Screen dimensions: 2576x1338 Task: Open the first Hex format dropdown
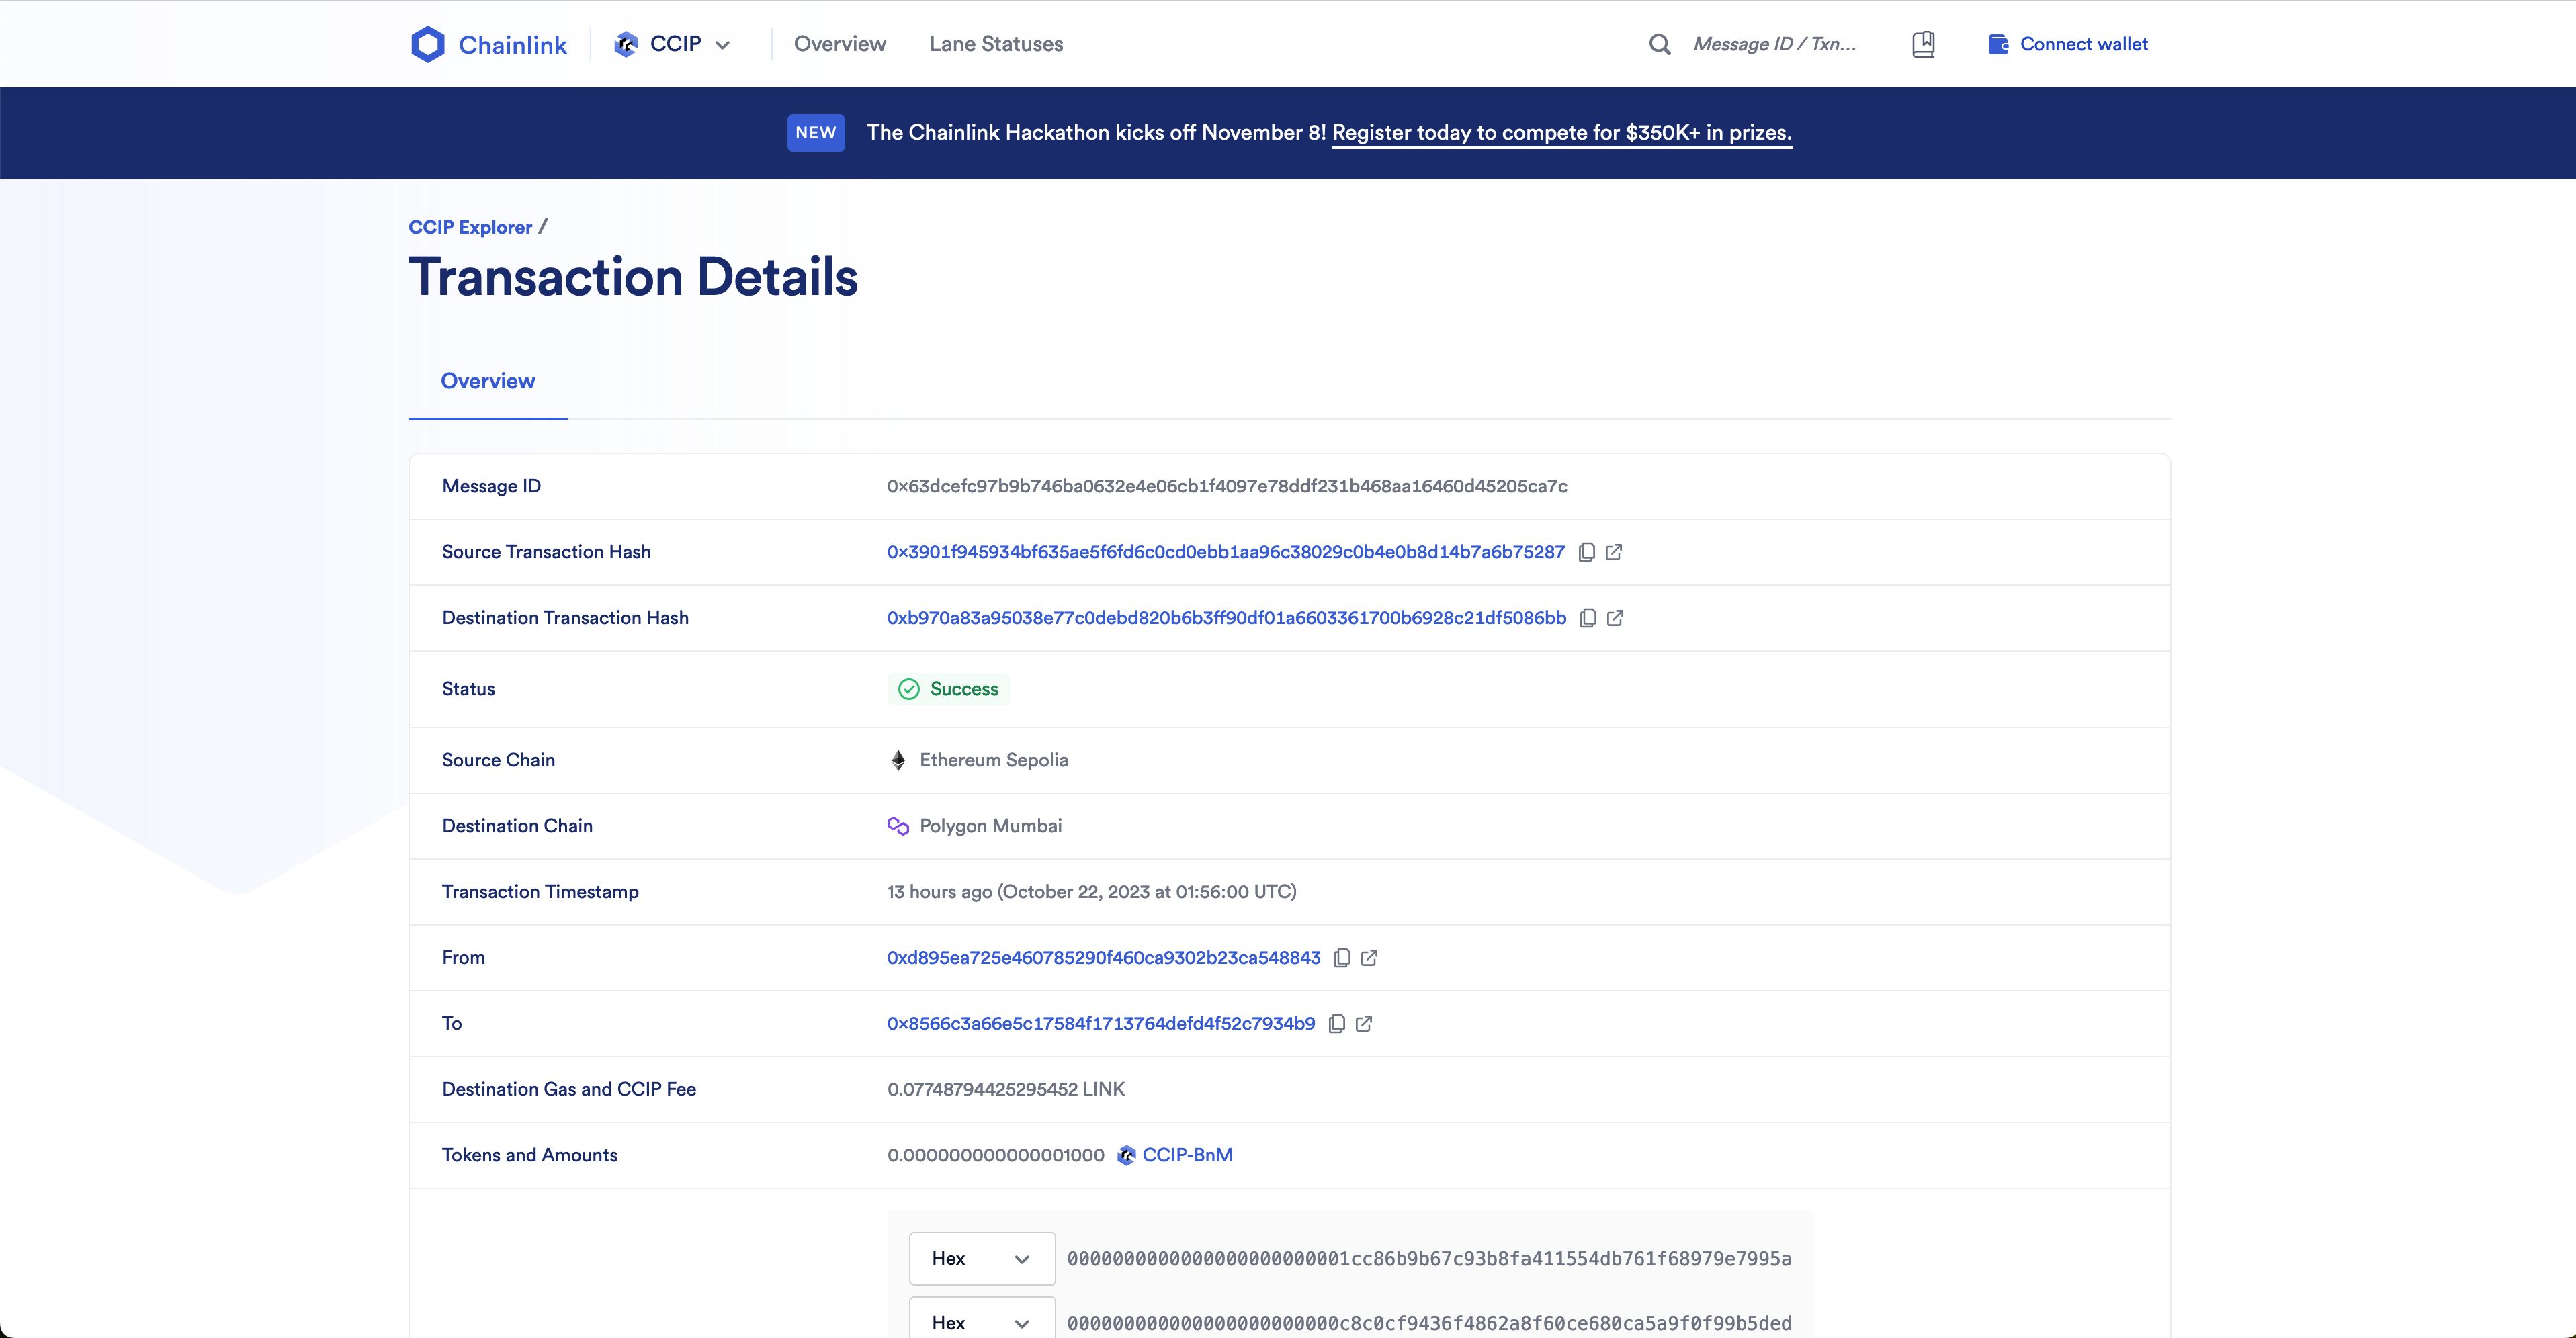pyautogui.click(x=982, y=1258)
